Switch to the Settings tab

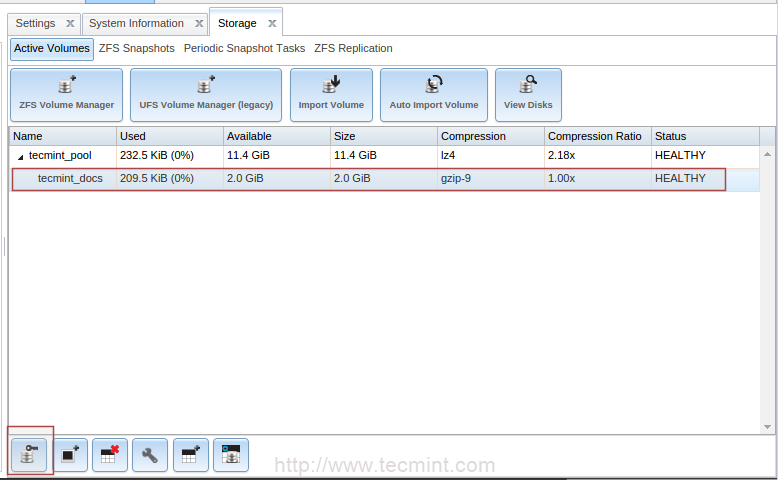[36, 23]
